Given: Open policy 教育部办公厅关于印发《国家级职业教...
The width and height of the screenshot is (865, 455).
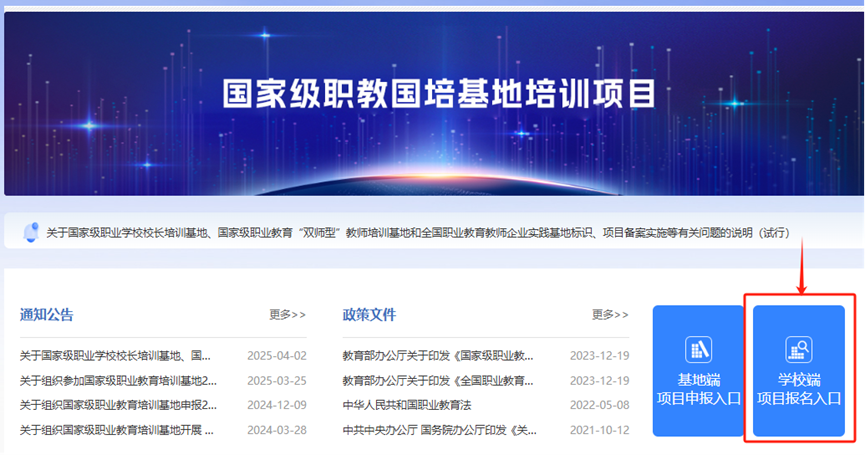Looking at the screenshot, I should click(x=438, y=356).
